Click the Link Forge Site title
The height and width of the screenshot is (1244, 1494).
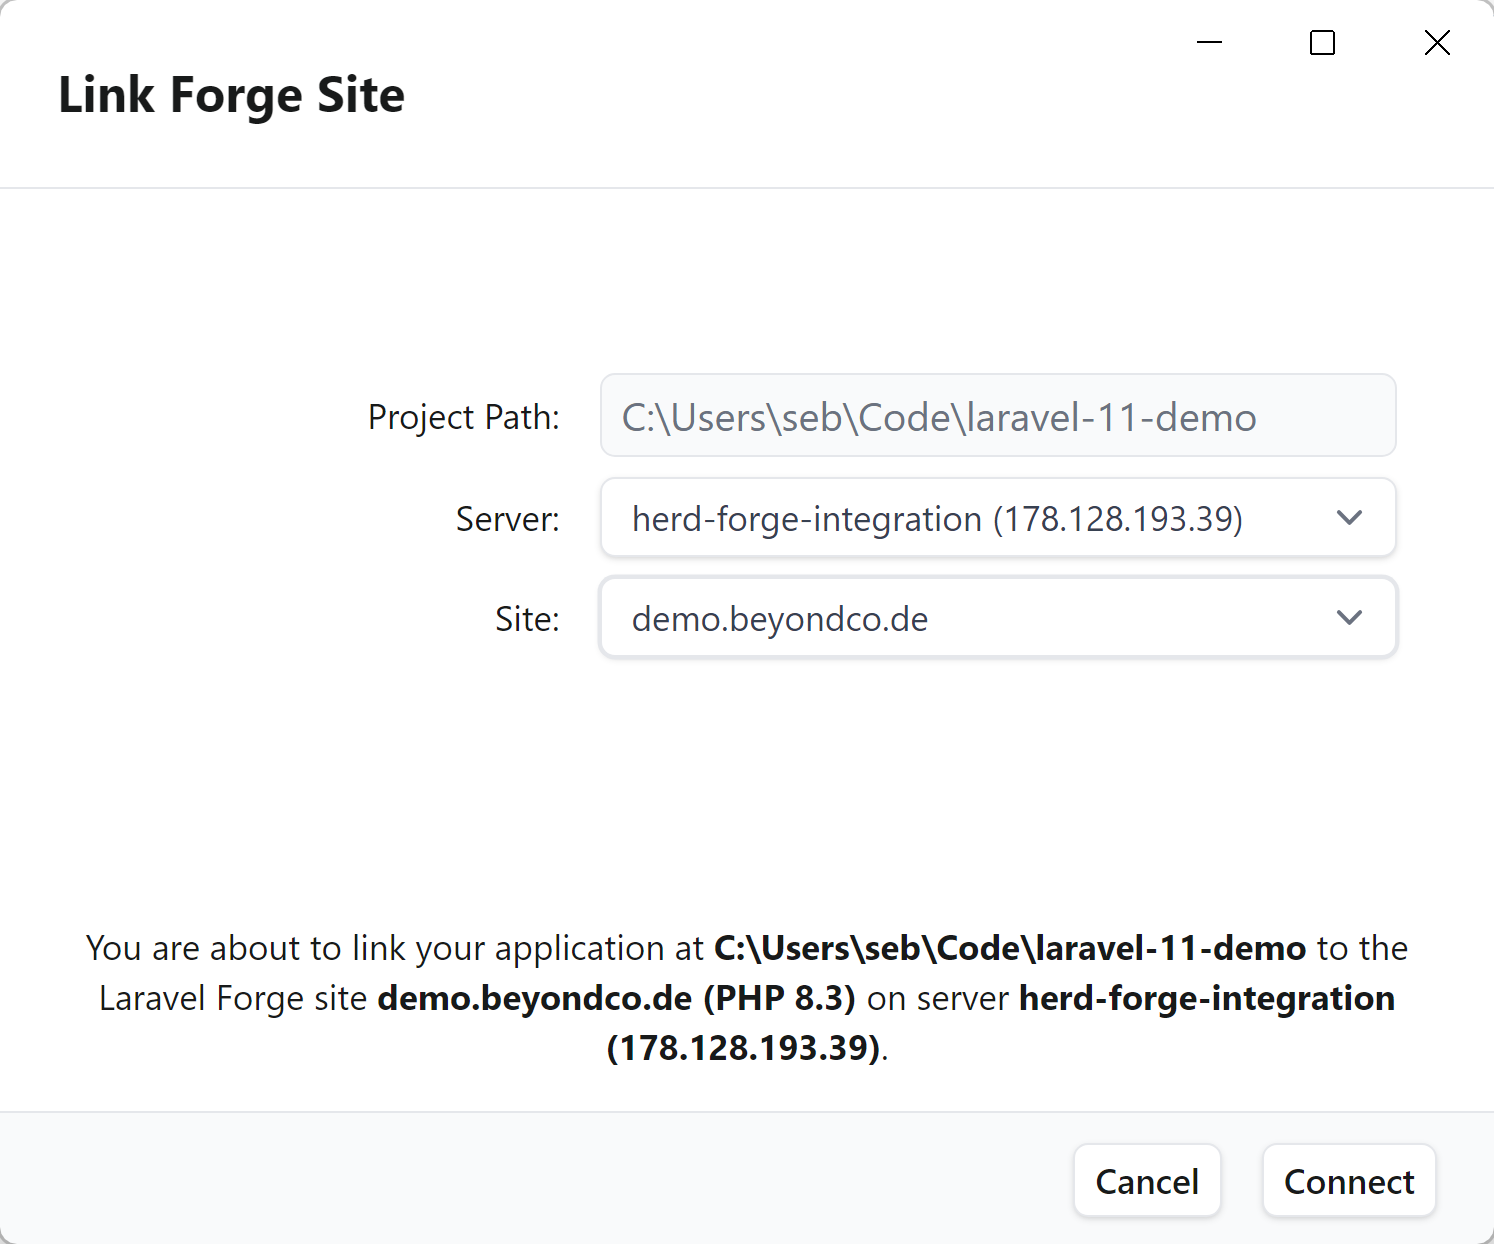pyautogui.click(x=231, y=94)
